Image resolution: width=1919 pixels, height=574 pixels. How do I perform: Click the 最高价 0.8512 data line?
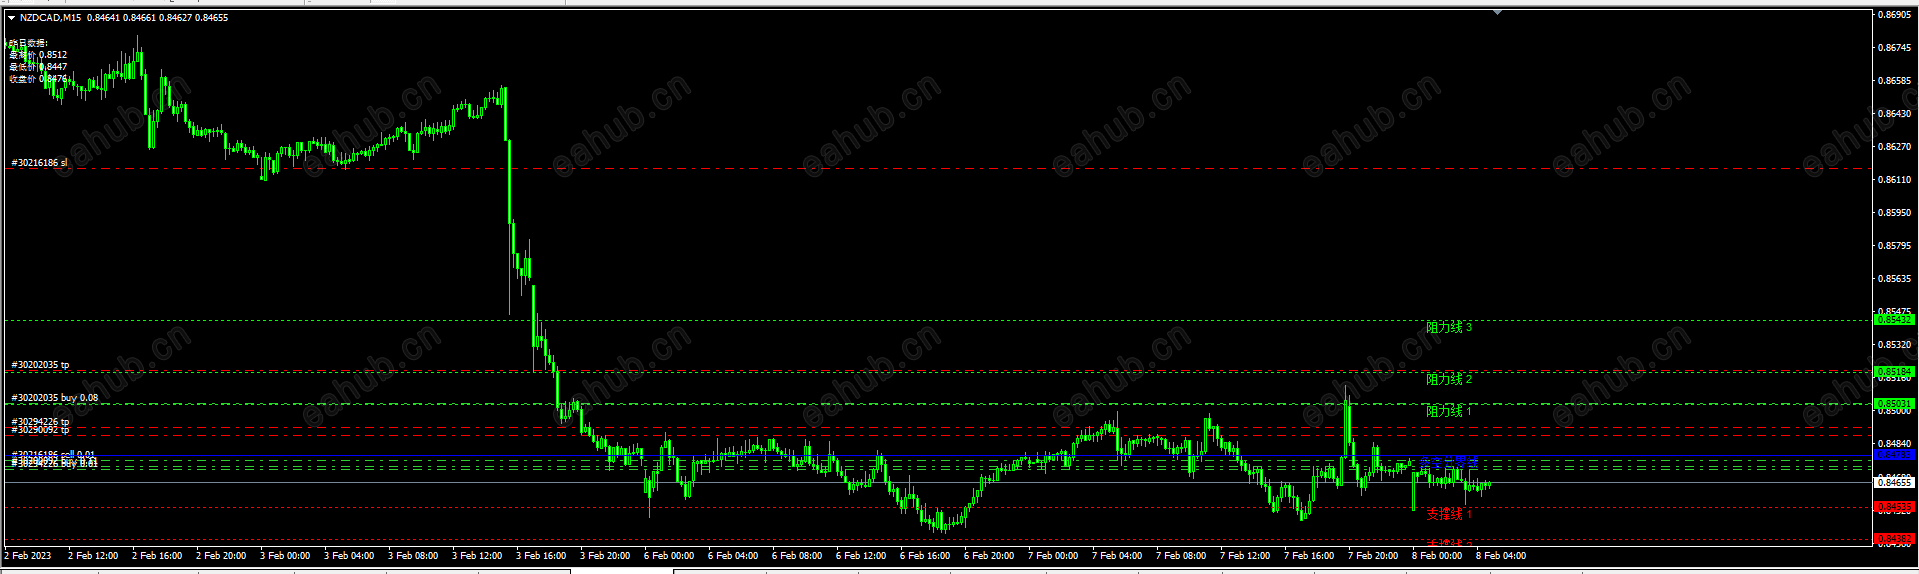point(38,55)
